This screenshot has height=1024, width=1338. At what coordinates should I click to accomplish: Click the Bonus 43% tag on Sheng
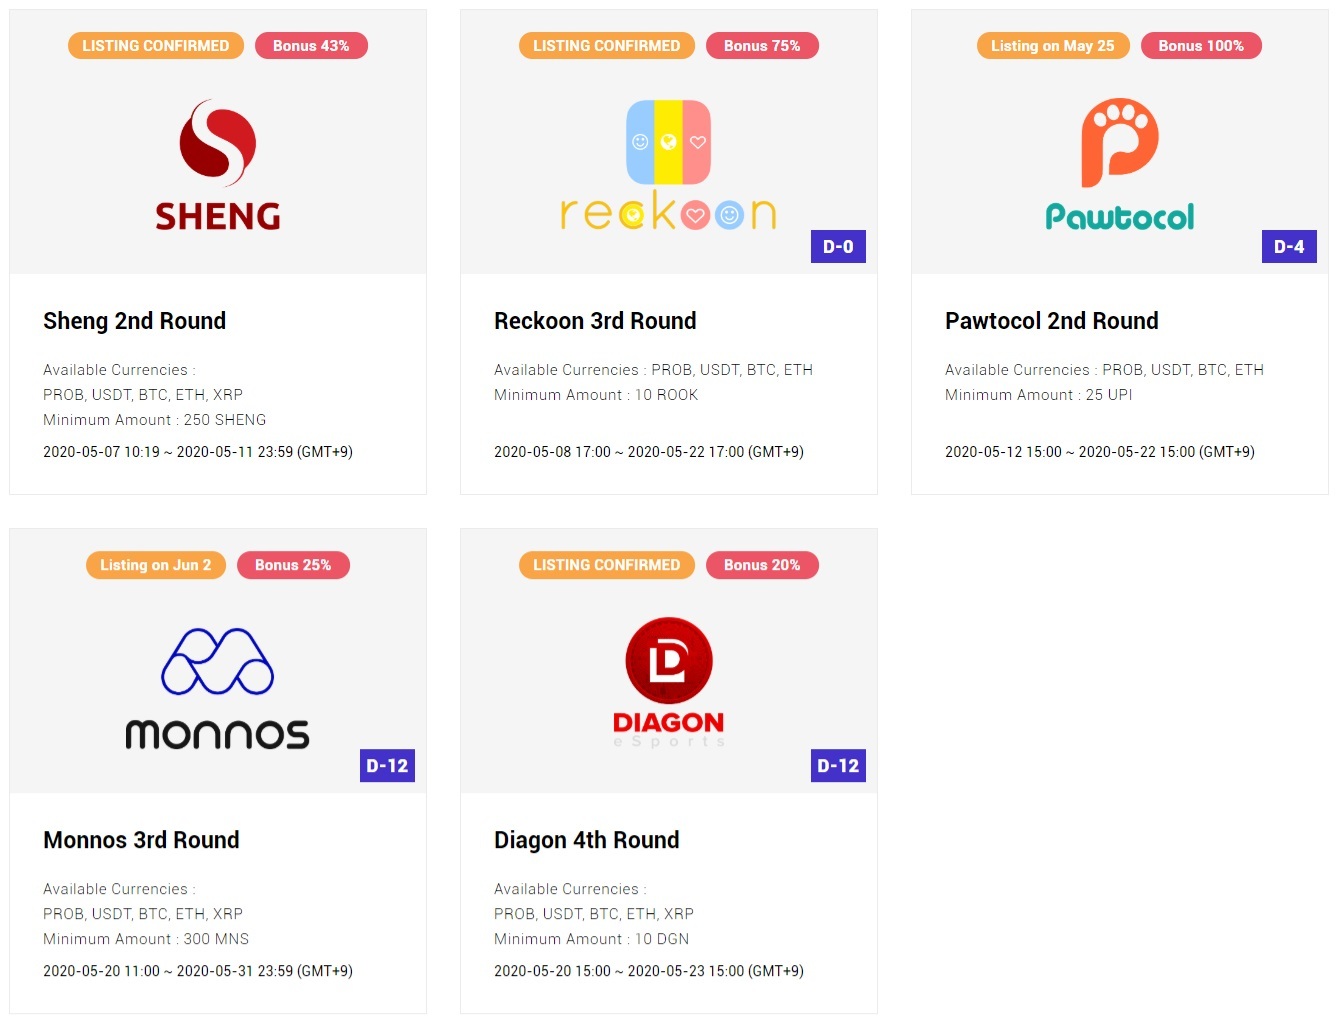tap(311, 46)
